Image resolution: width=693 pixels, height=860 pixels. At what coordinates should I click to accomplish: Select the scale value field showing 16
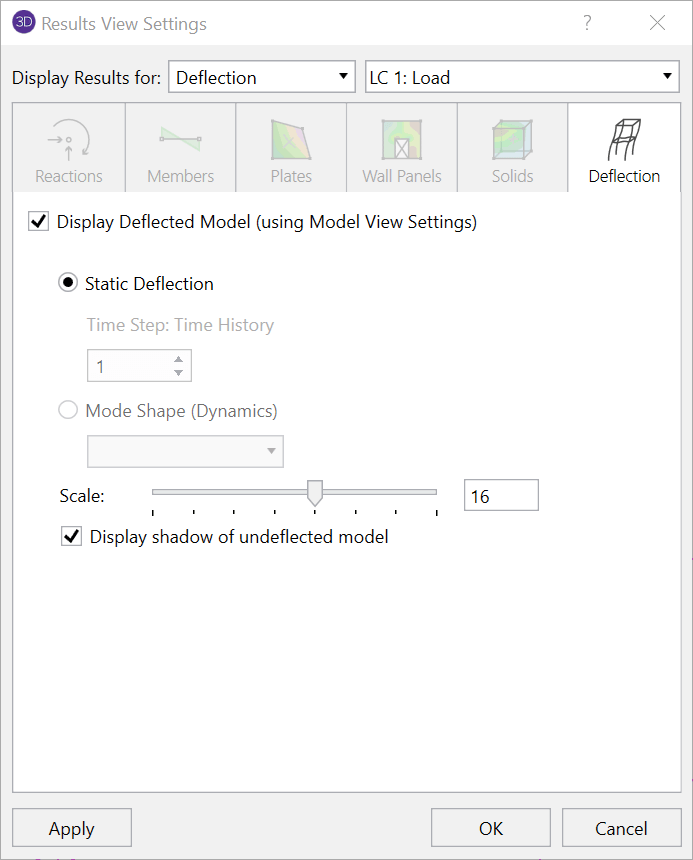coord(500,494)
